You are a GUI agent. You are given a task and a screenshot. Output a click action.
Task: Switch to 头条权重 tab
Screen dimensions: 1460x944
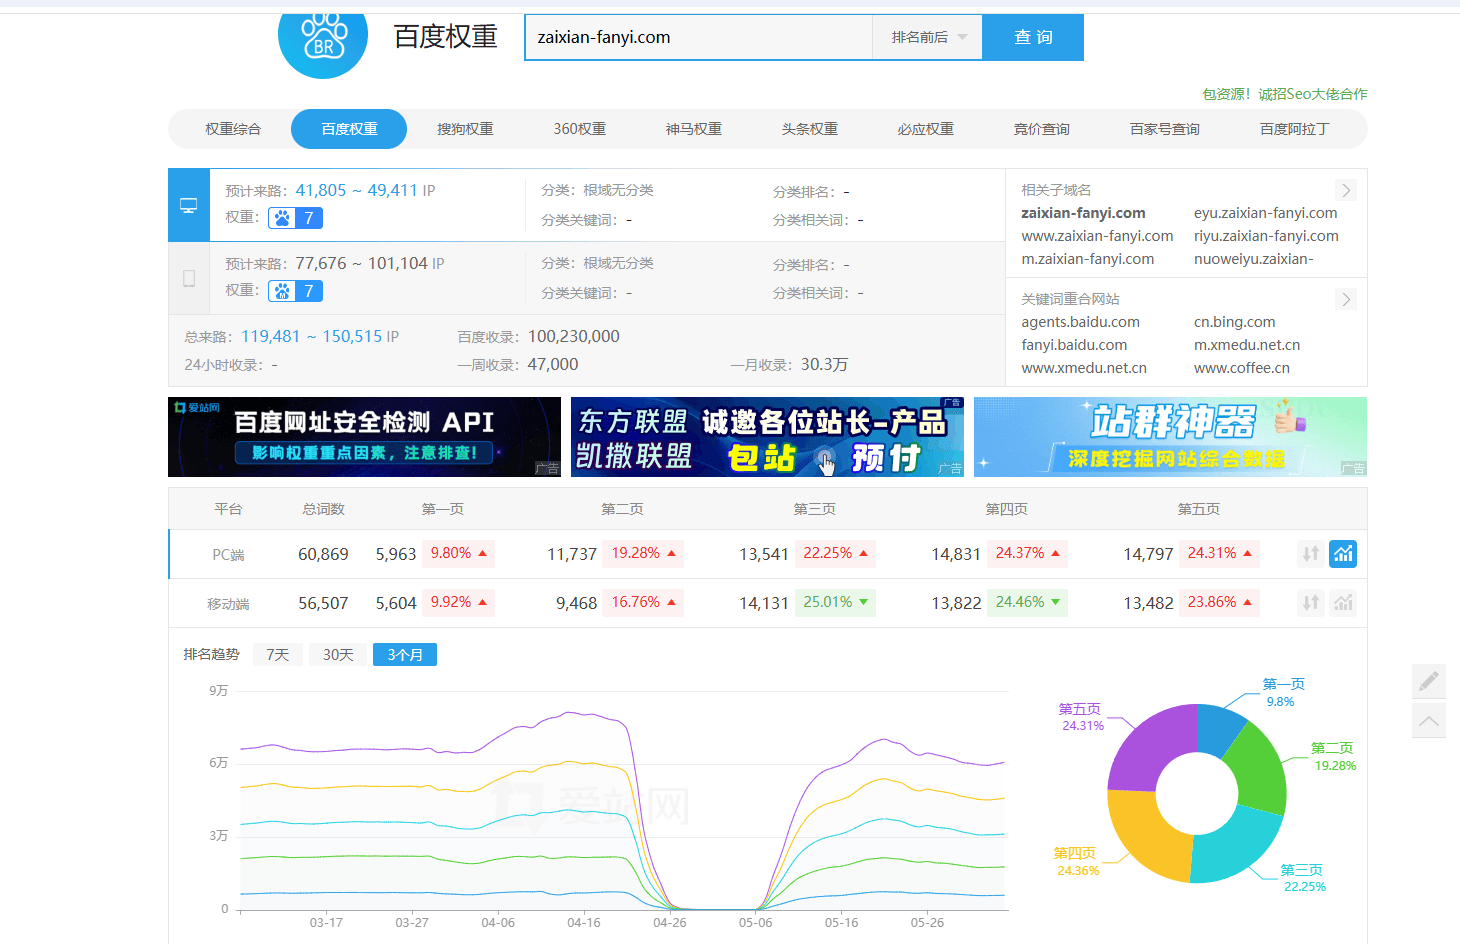pos(810,129)
